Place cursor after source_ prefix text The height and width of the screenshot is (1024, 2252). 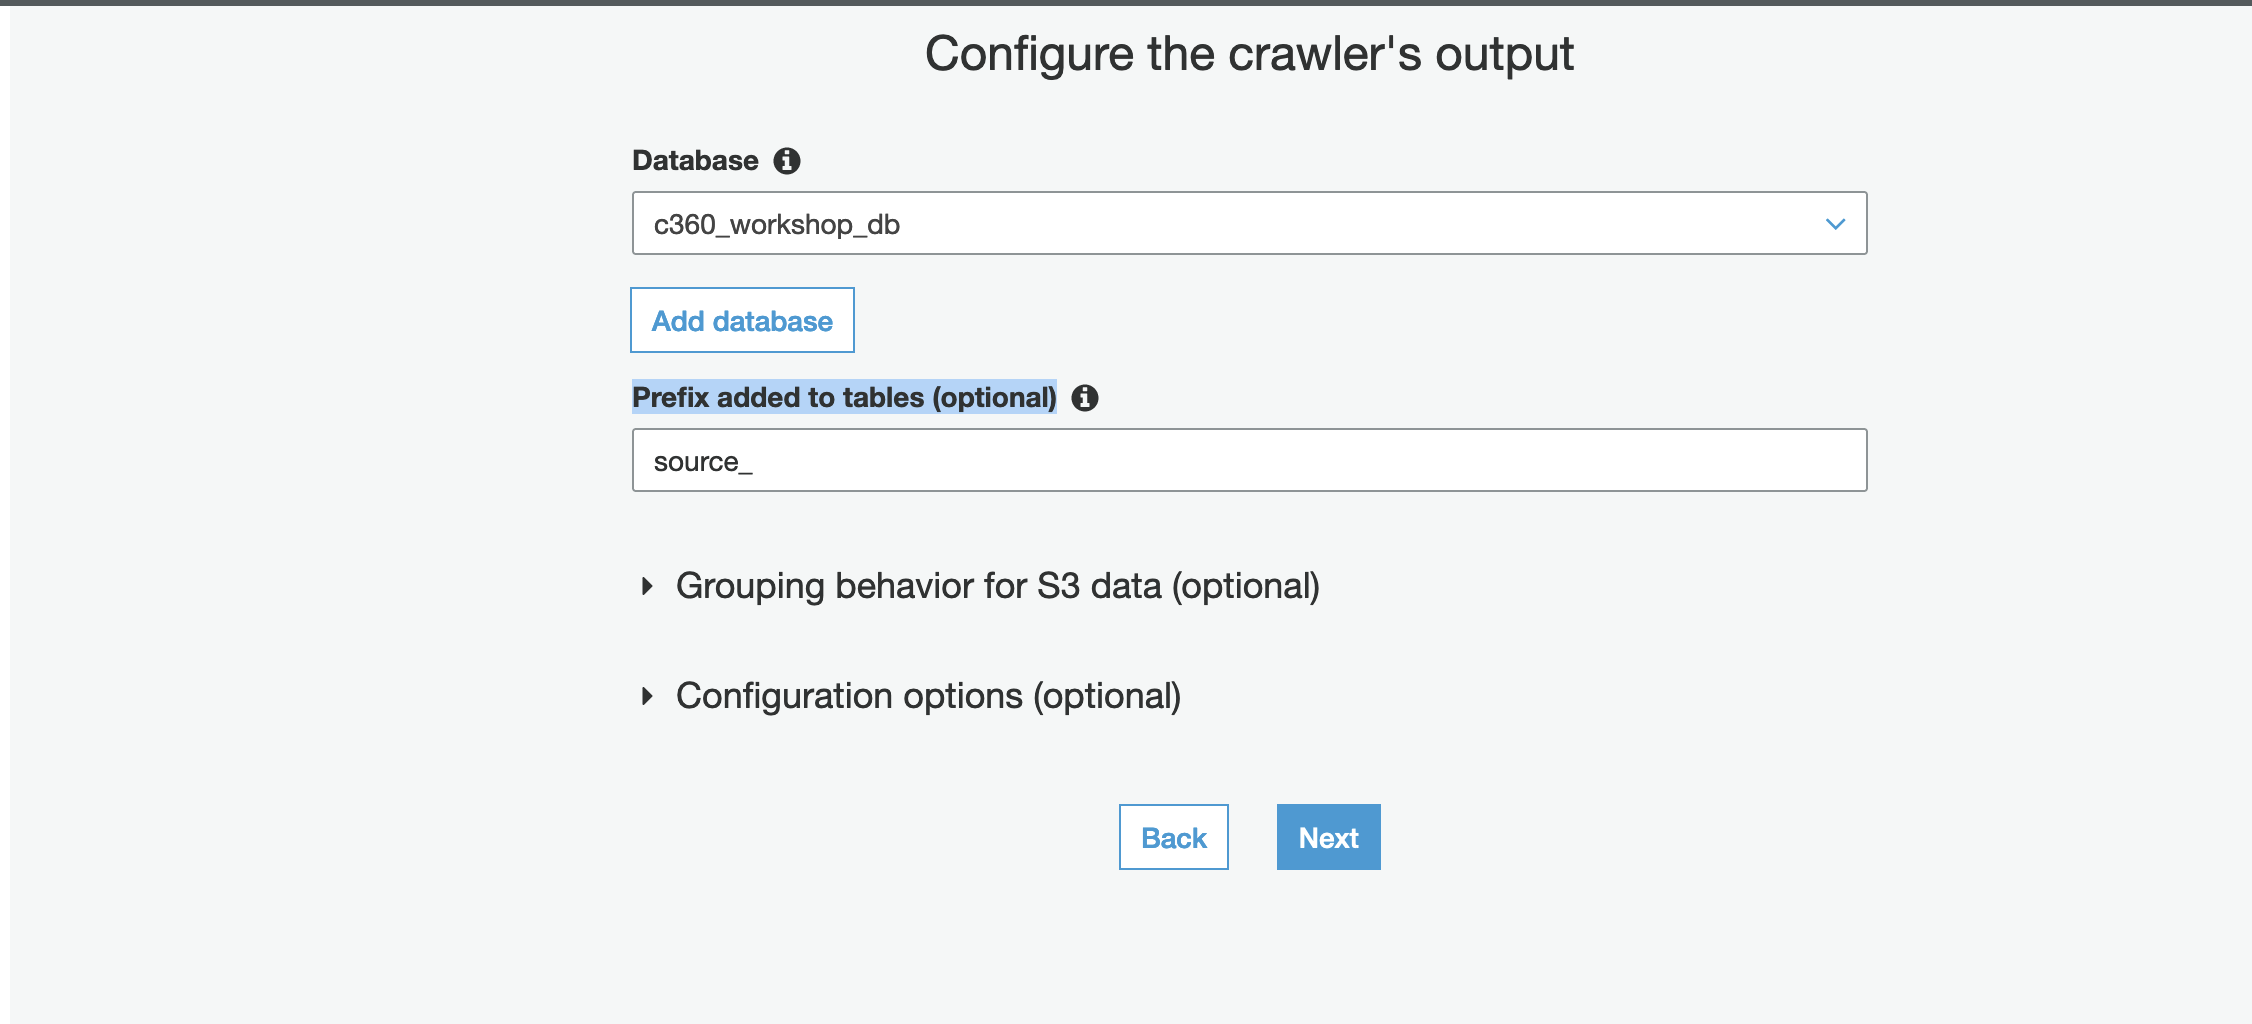[x=755, y=462]
